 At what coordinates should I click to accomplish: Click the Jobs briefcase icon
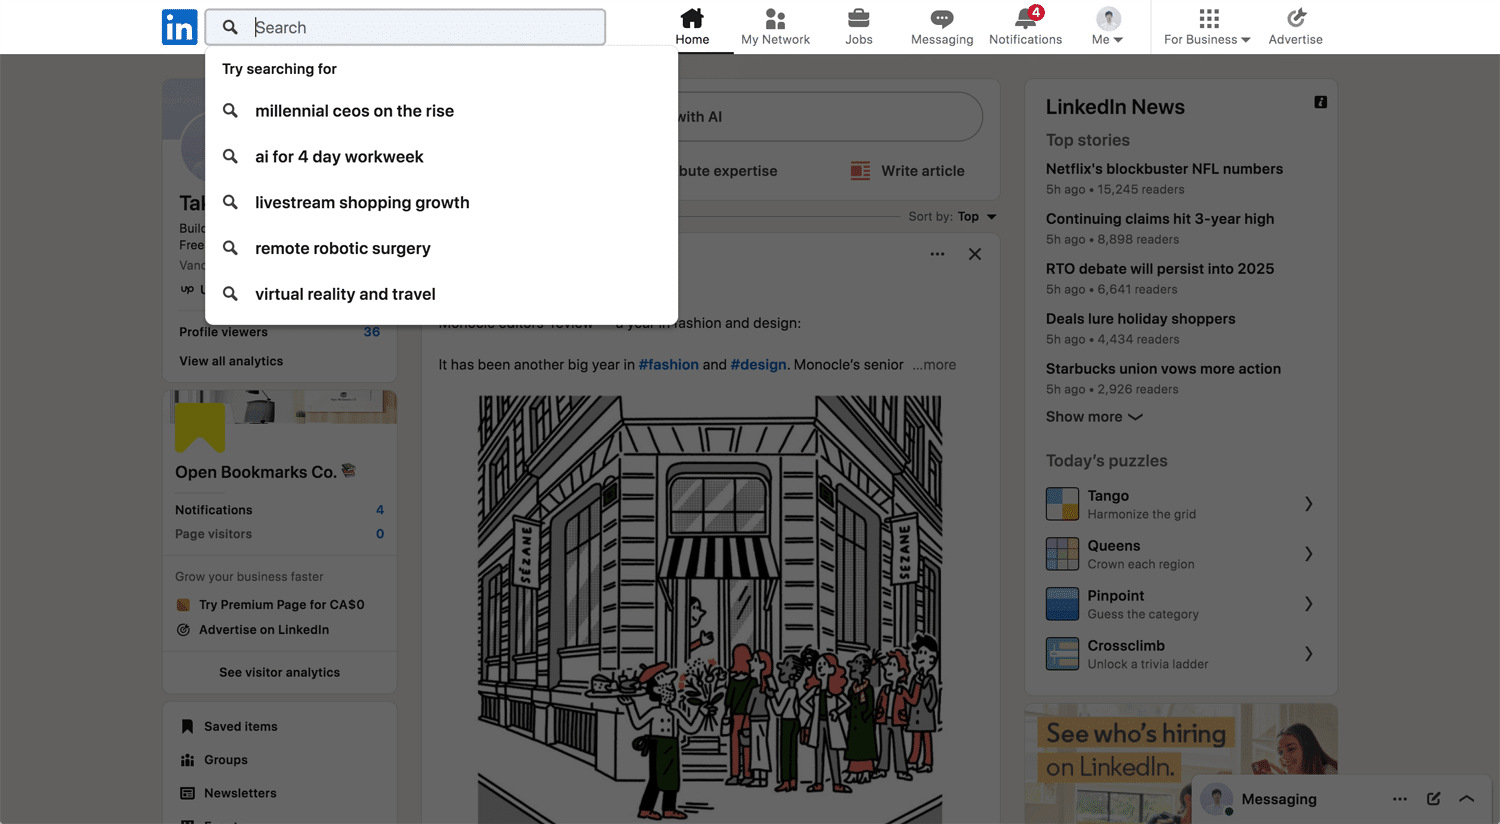858,18
